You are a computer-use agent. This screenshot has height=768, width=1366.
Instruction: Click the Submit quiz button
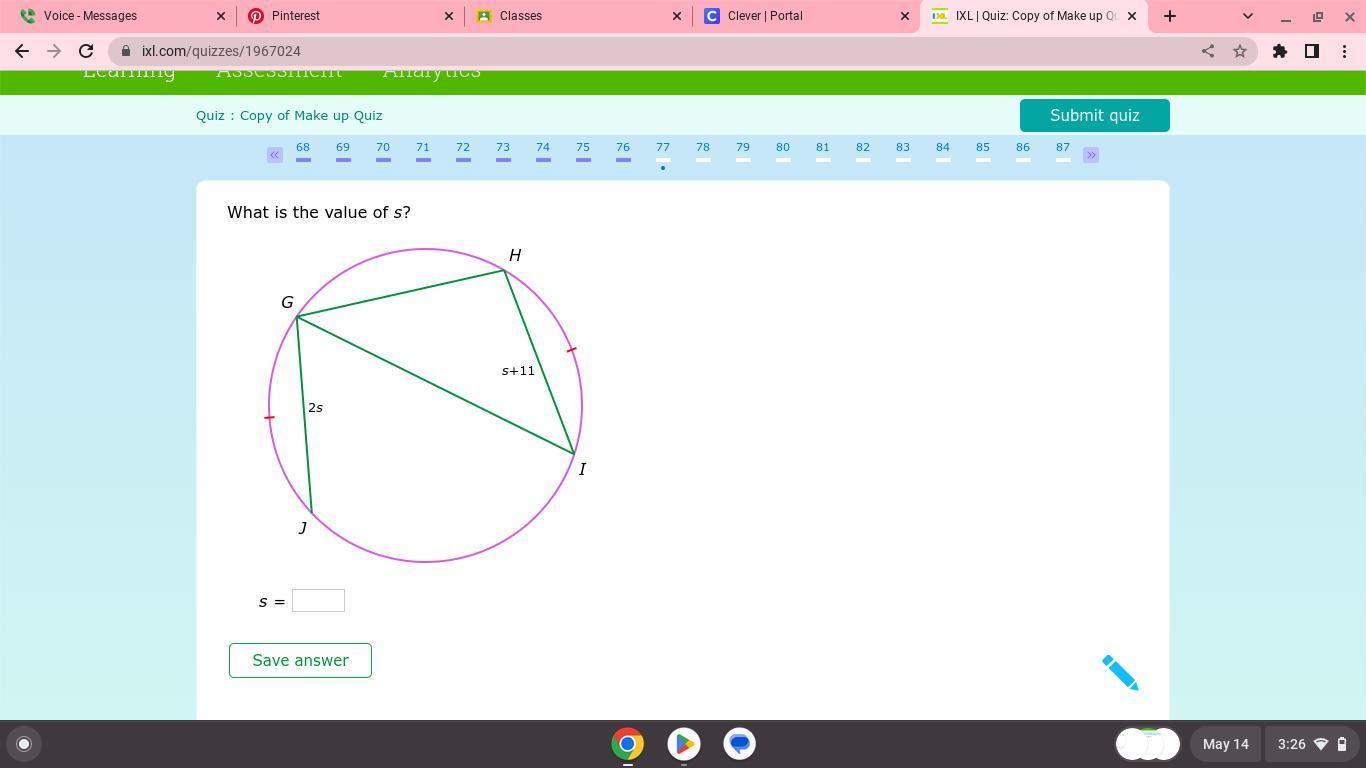[1094, 115]
